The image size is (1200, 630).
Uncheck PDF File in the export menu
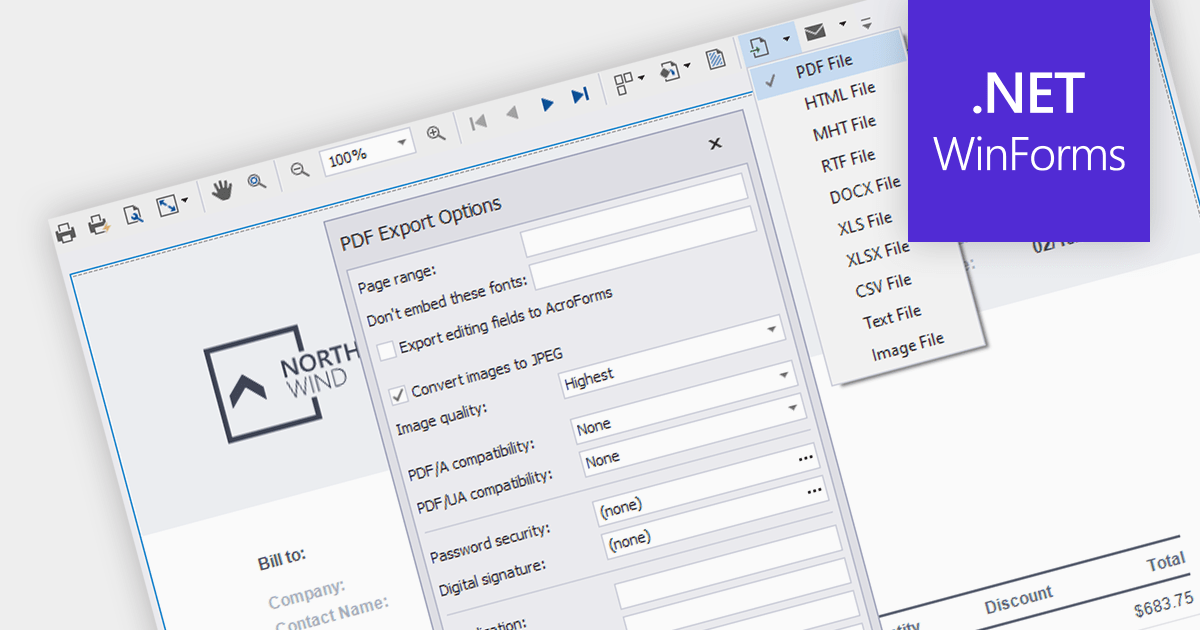coord(825,62)
